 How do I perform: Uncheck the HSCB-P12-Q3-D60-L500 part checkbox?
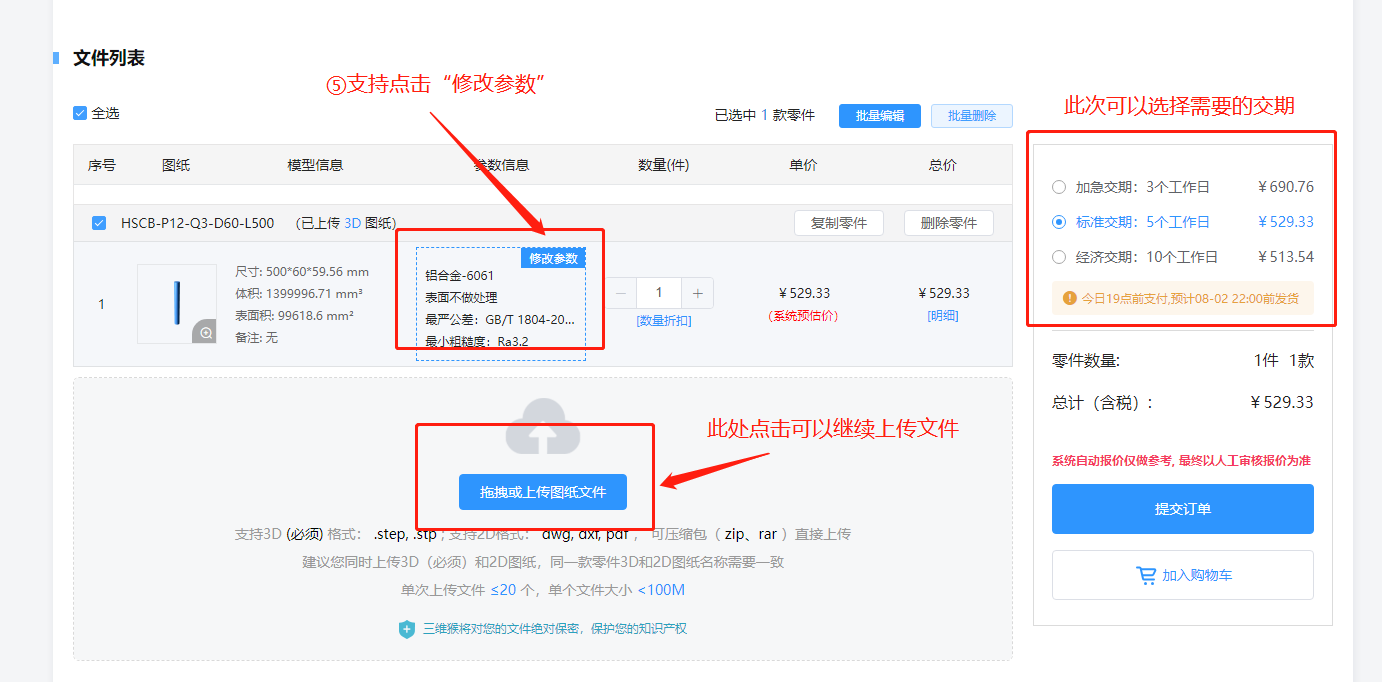99,223
